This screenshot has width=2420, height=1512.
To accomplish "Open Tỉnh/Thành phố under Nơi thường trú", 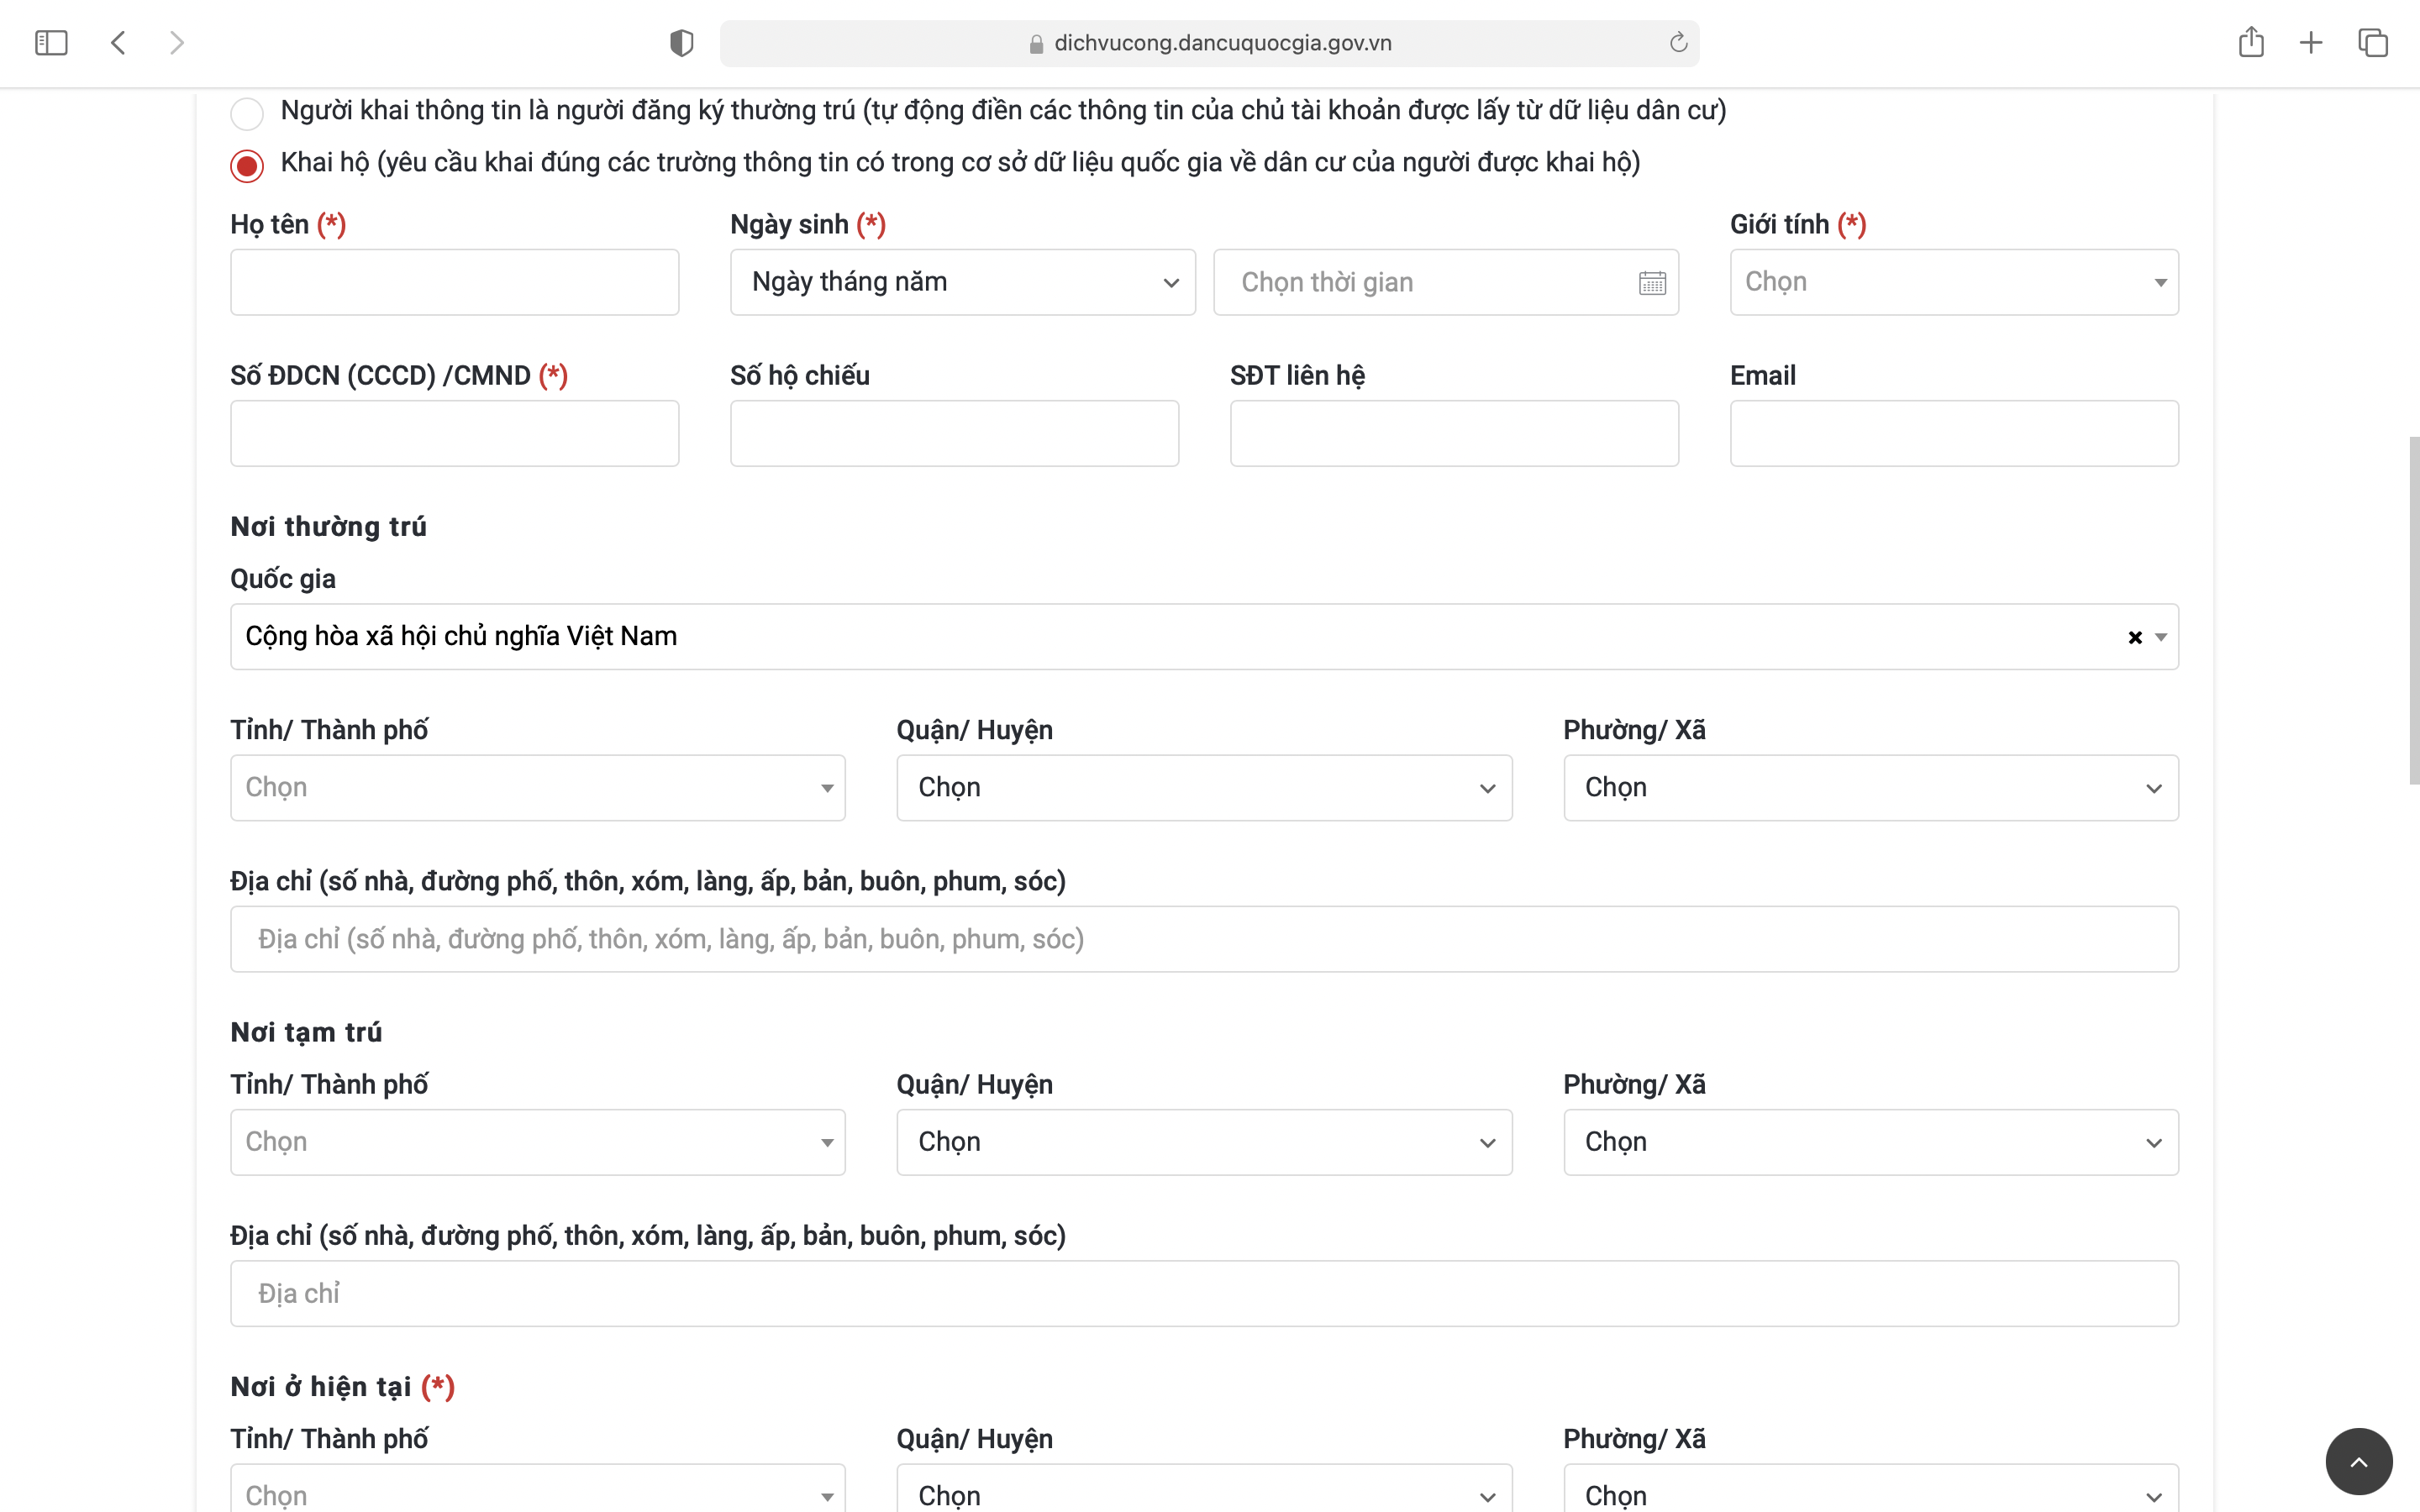I will (x=537, y=788).
